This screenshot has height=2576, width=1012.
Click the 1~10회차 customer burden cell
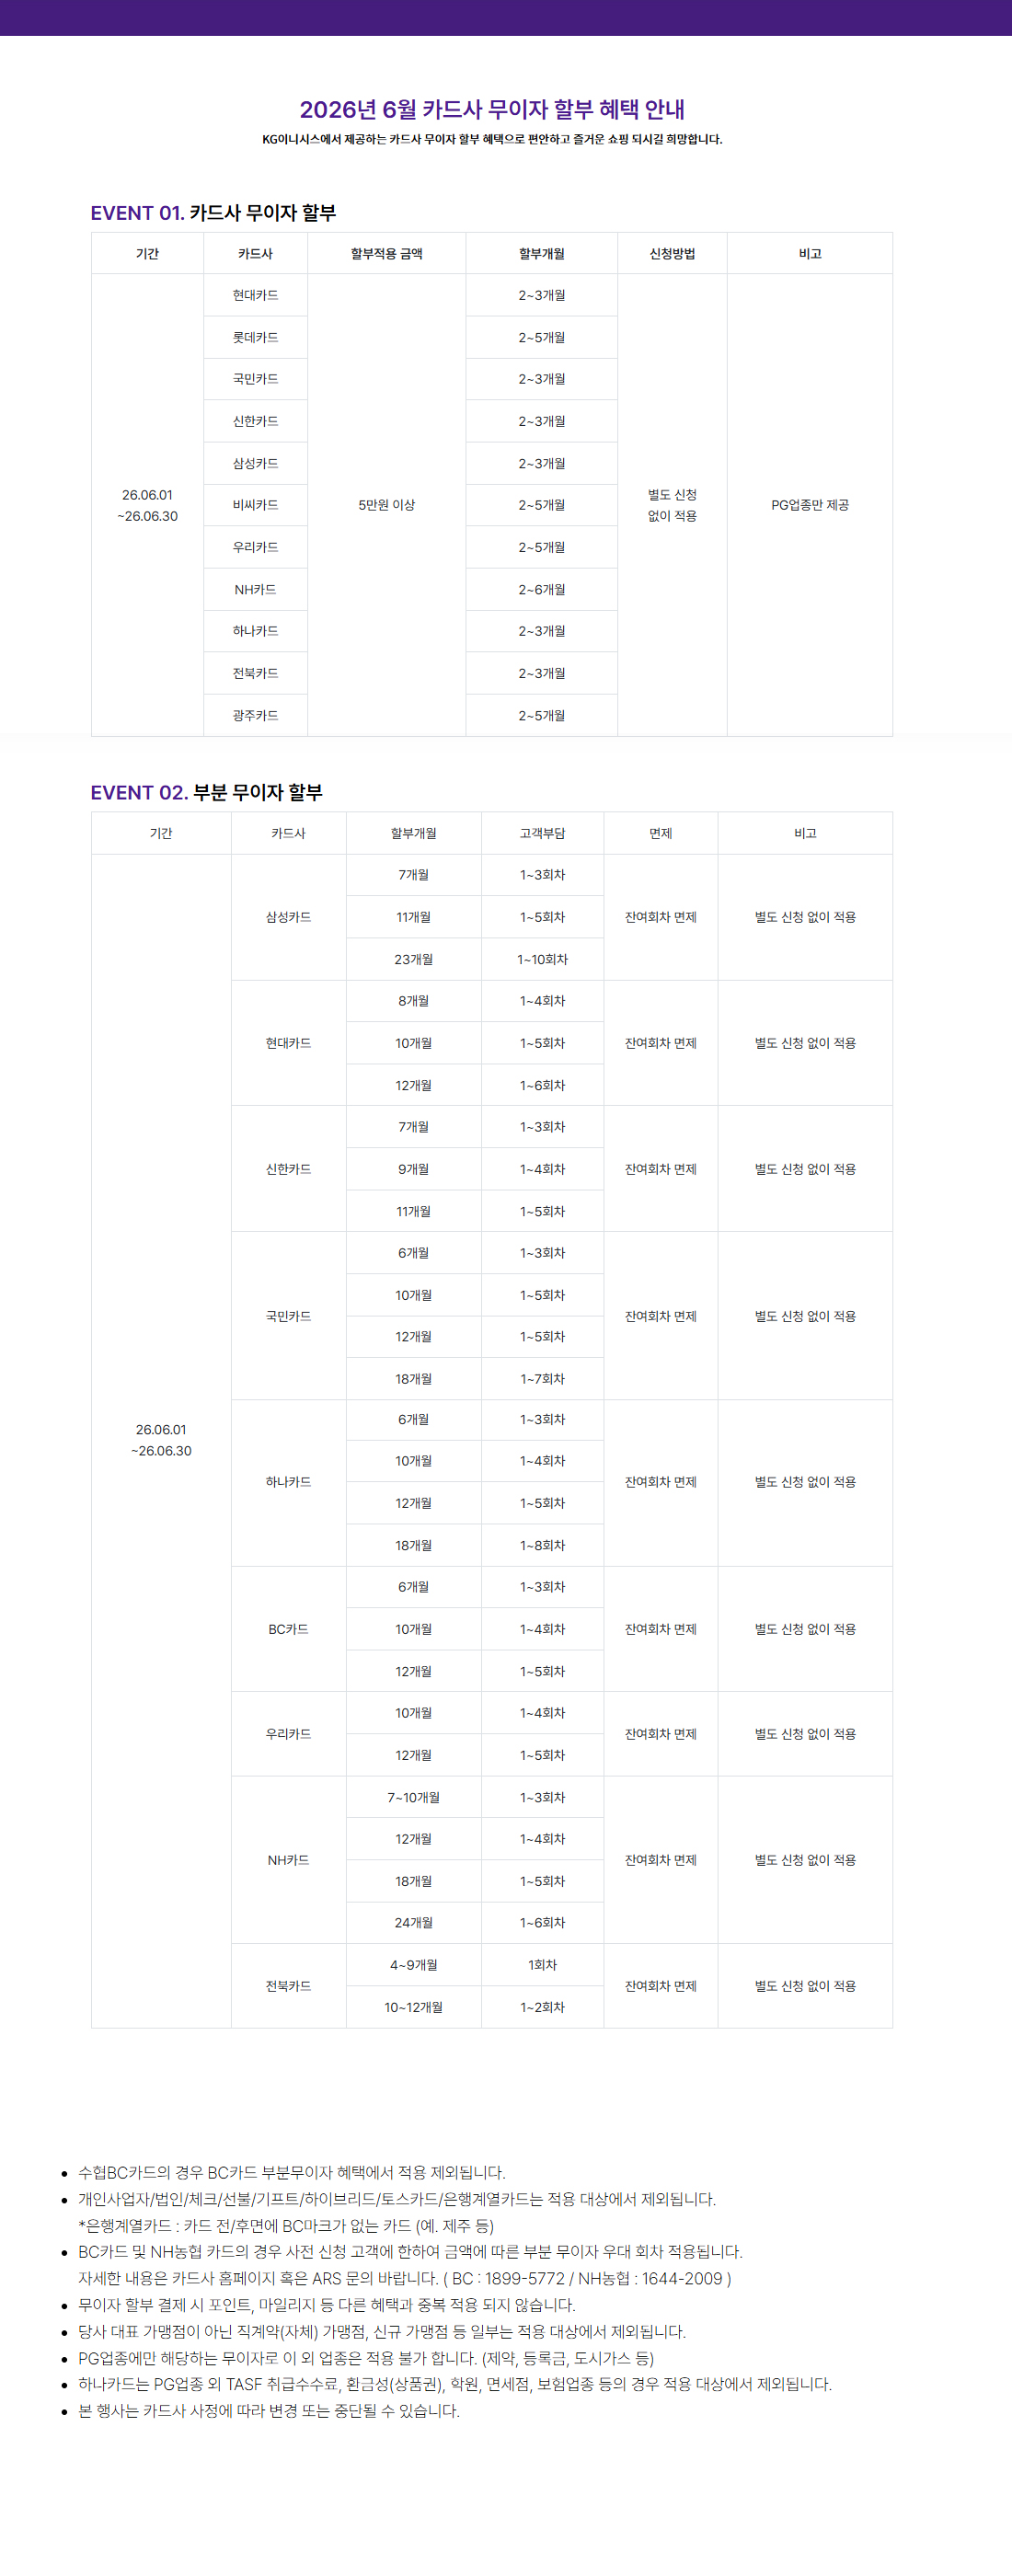click(x=542, y=959)
